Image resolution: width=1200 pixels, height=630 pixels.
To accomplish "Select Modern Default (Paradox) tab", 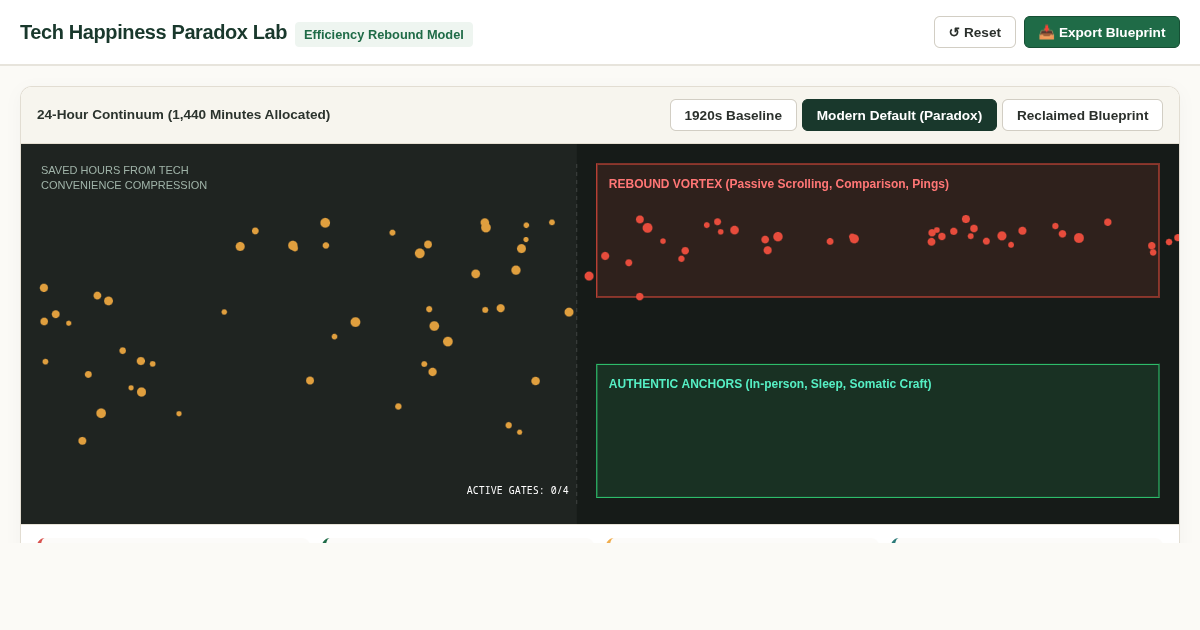I will 899,115.
